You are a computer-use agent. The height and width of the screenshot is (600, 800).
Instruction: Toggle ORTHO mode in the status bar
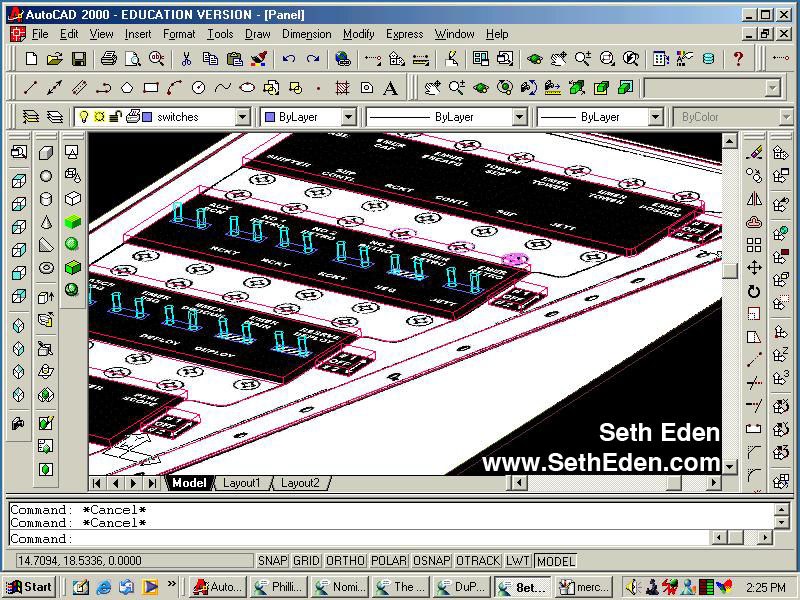(345, 561)
